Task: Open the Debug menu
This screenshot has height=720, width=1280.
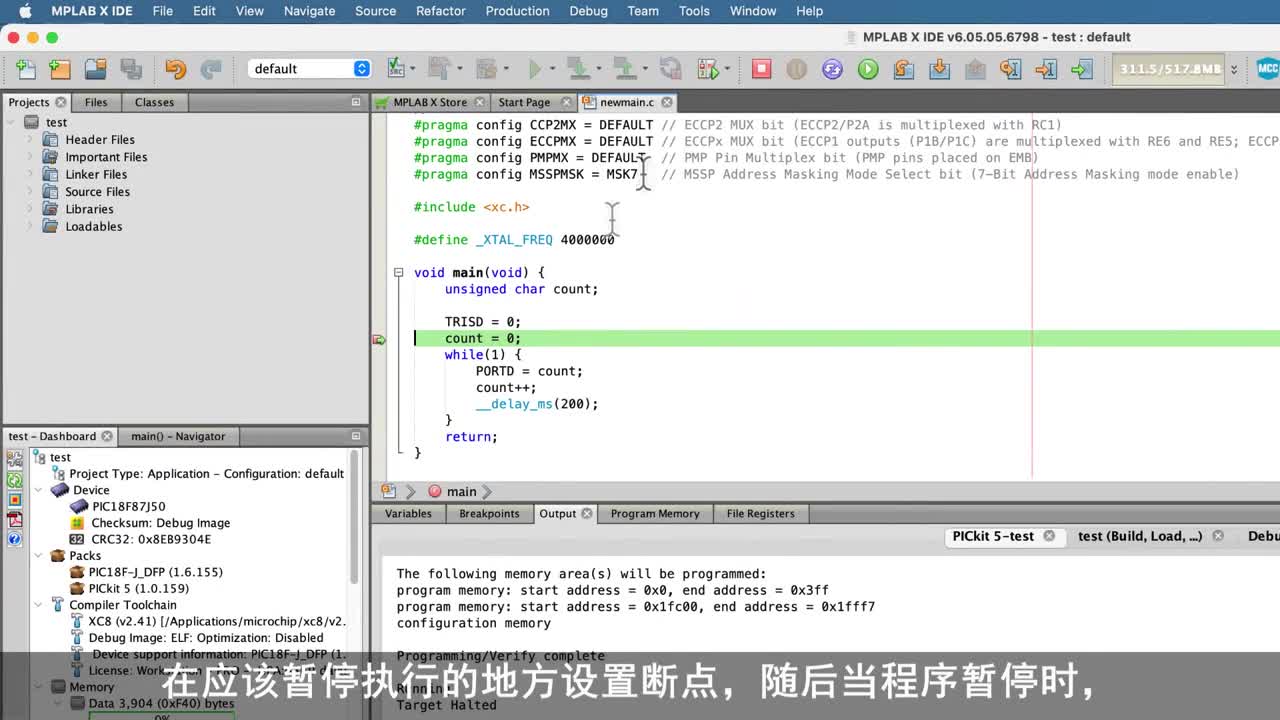Action: (588, 11)
